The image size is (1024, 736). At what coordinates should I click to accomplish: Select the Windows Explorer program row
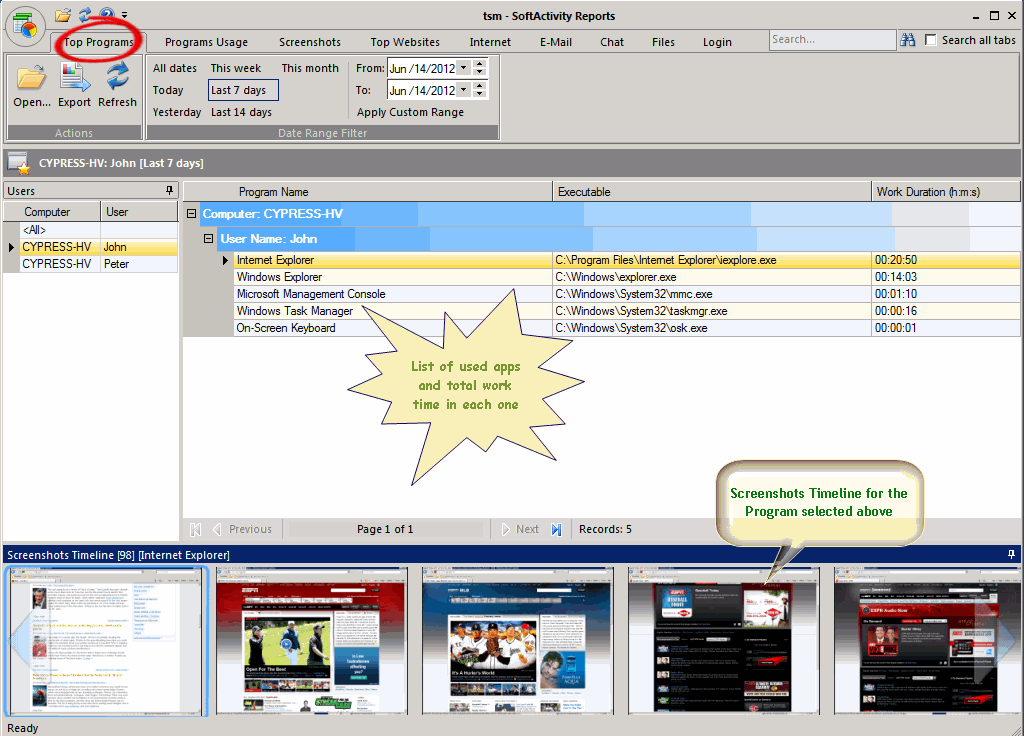pos(627,277)
